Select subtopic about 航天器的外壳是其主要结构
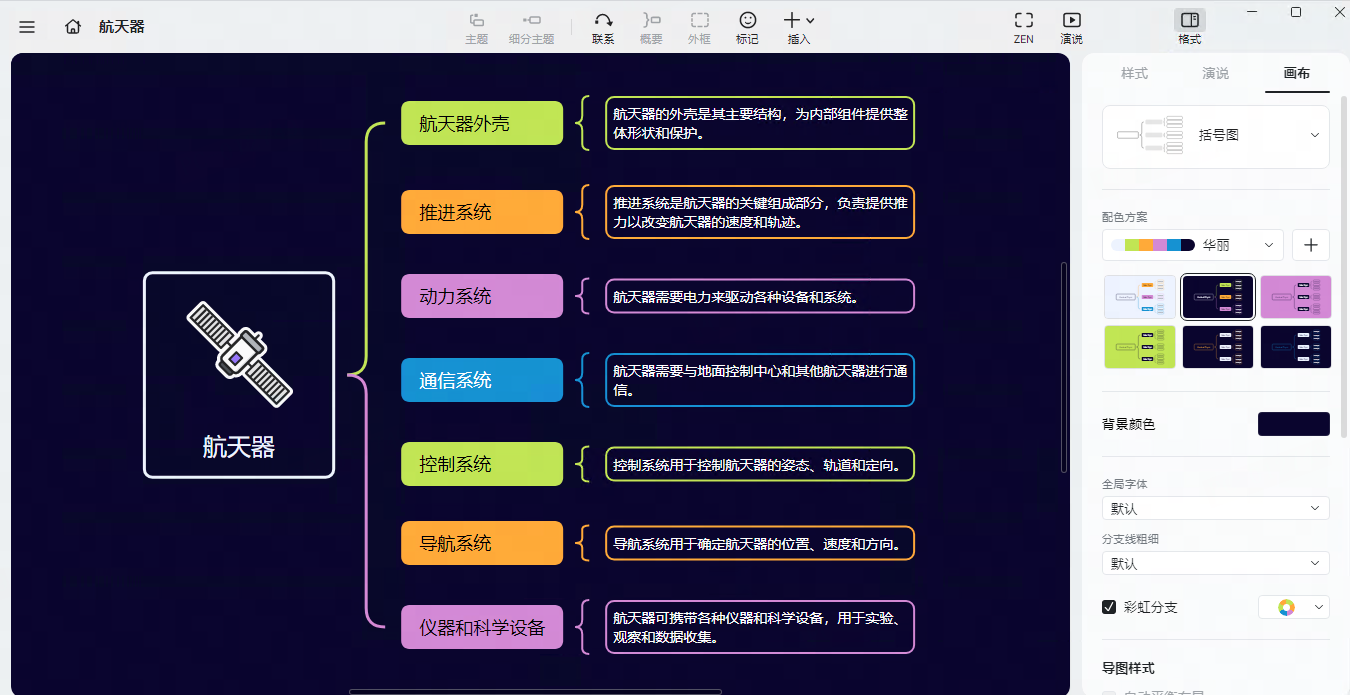 click(x=760, y=123)
